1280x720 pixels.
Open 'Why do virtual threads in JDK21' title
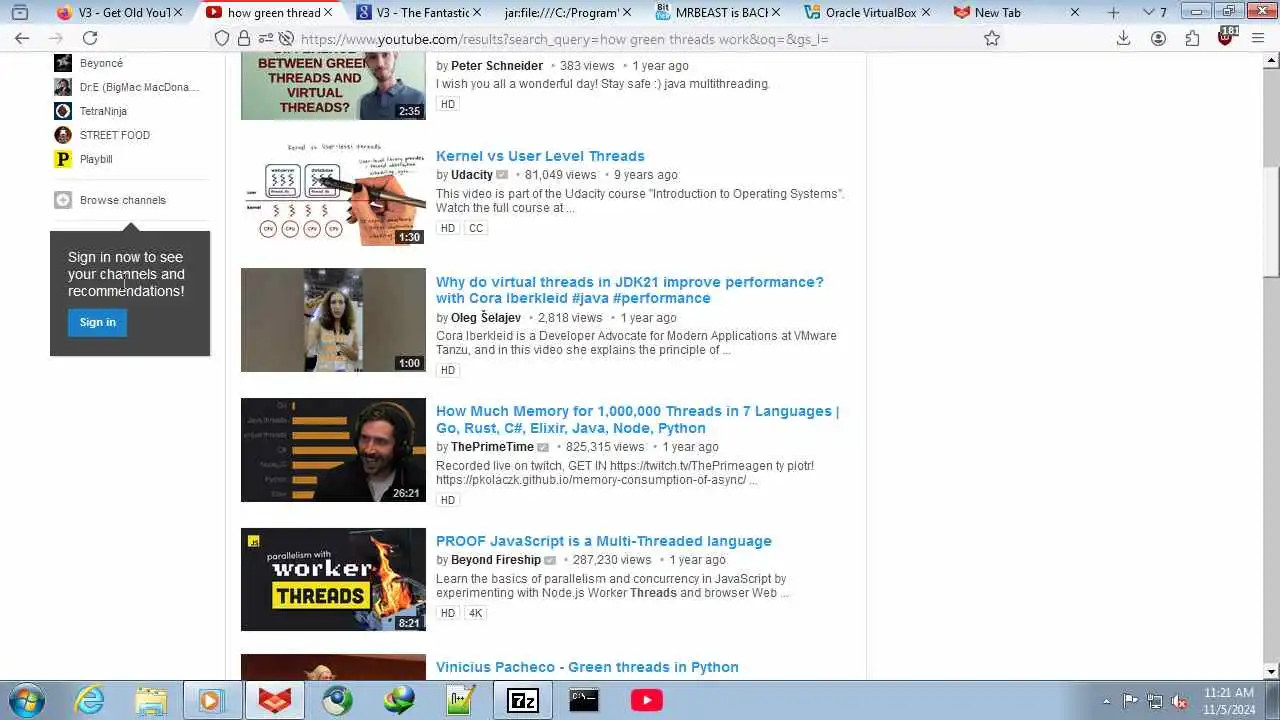coord(630,290)
